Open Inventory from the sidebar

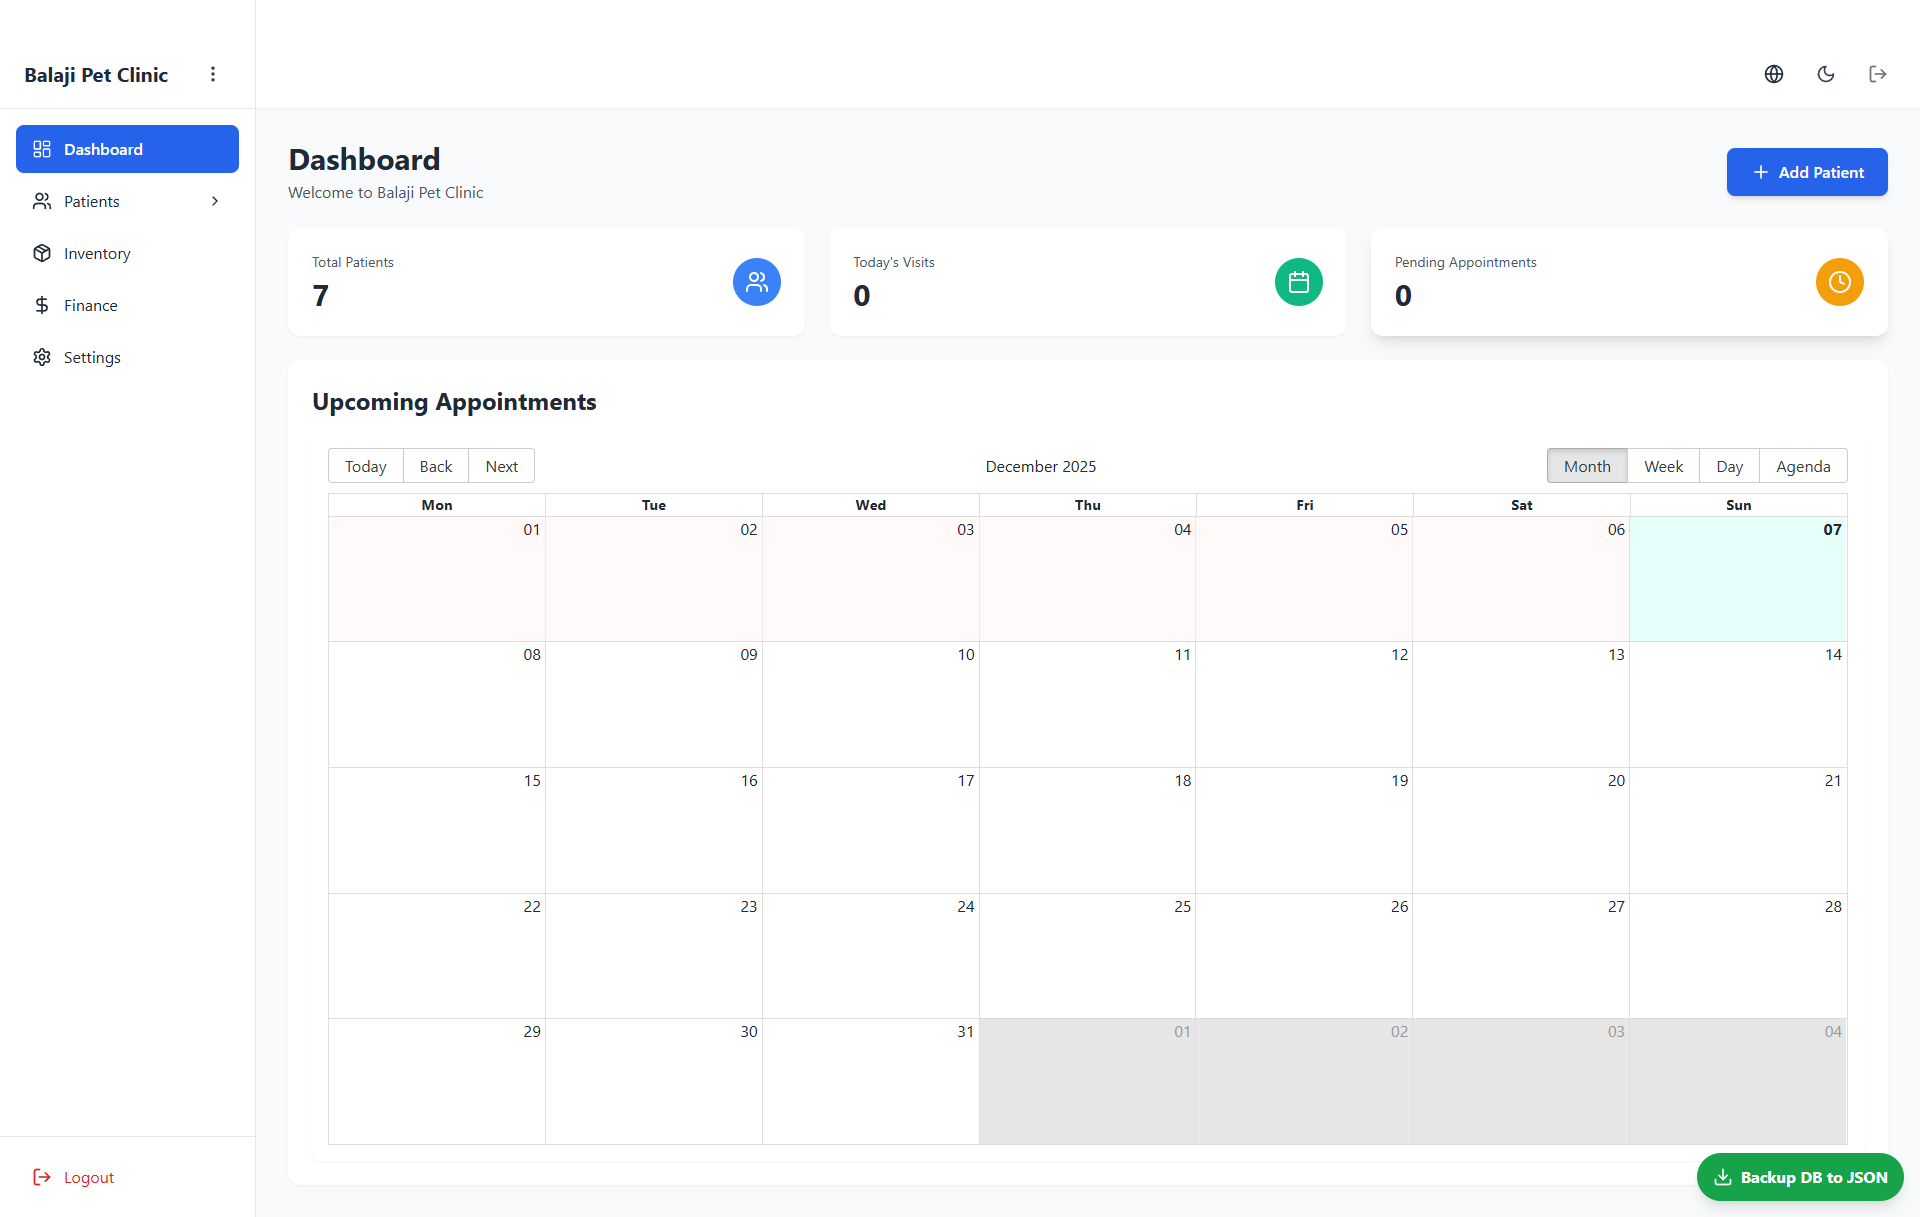click(x=97, y=254)
